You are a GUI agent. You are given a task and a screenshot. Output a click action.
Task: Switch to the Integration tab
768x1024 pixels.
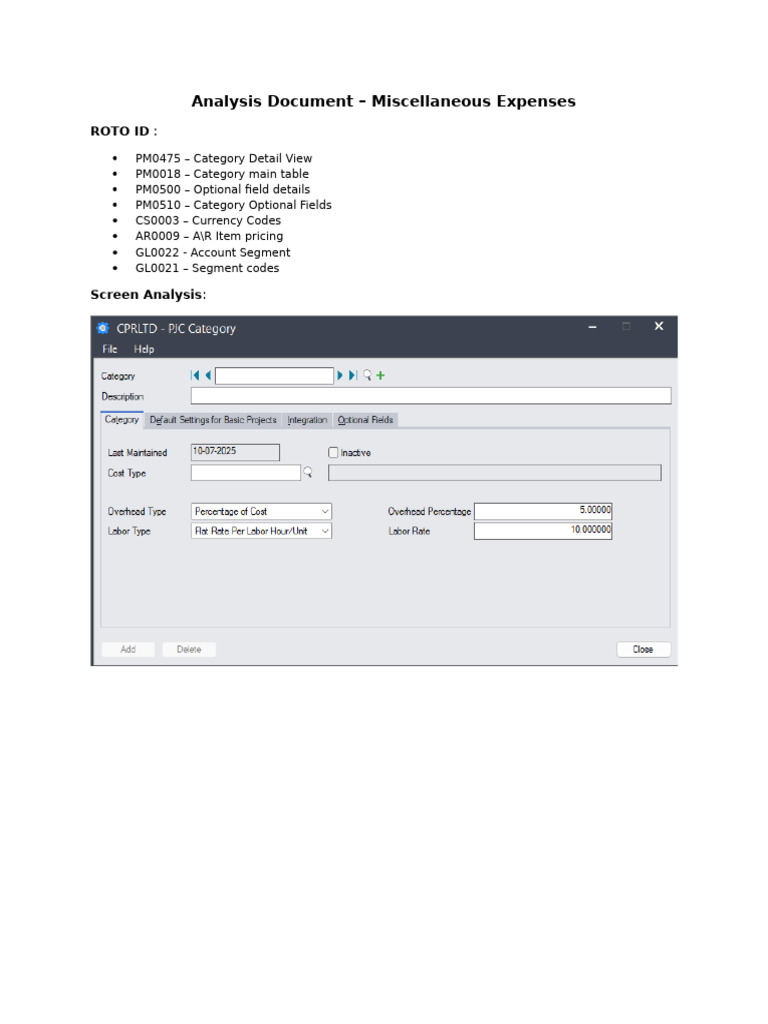(x=307, y=420)
